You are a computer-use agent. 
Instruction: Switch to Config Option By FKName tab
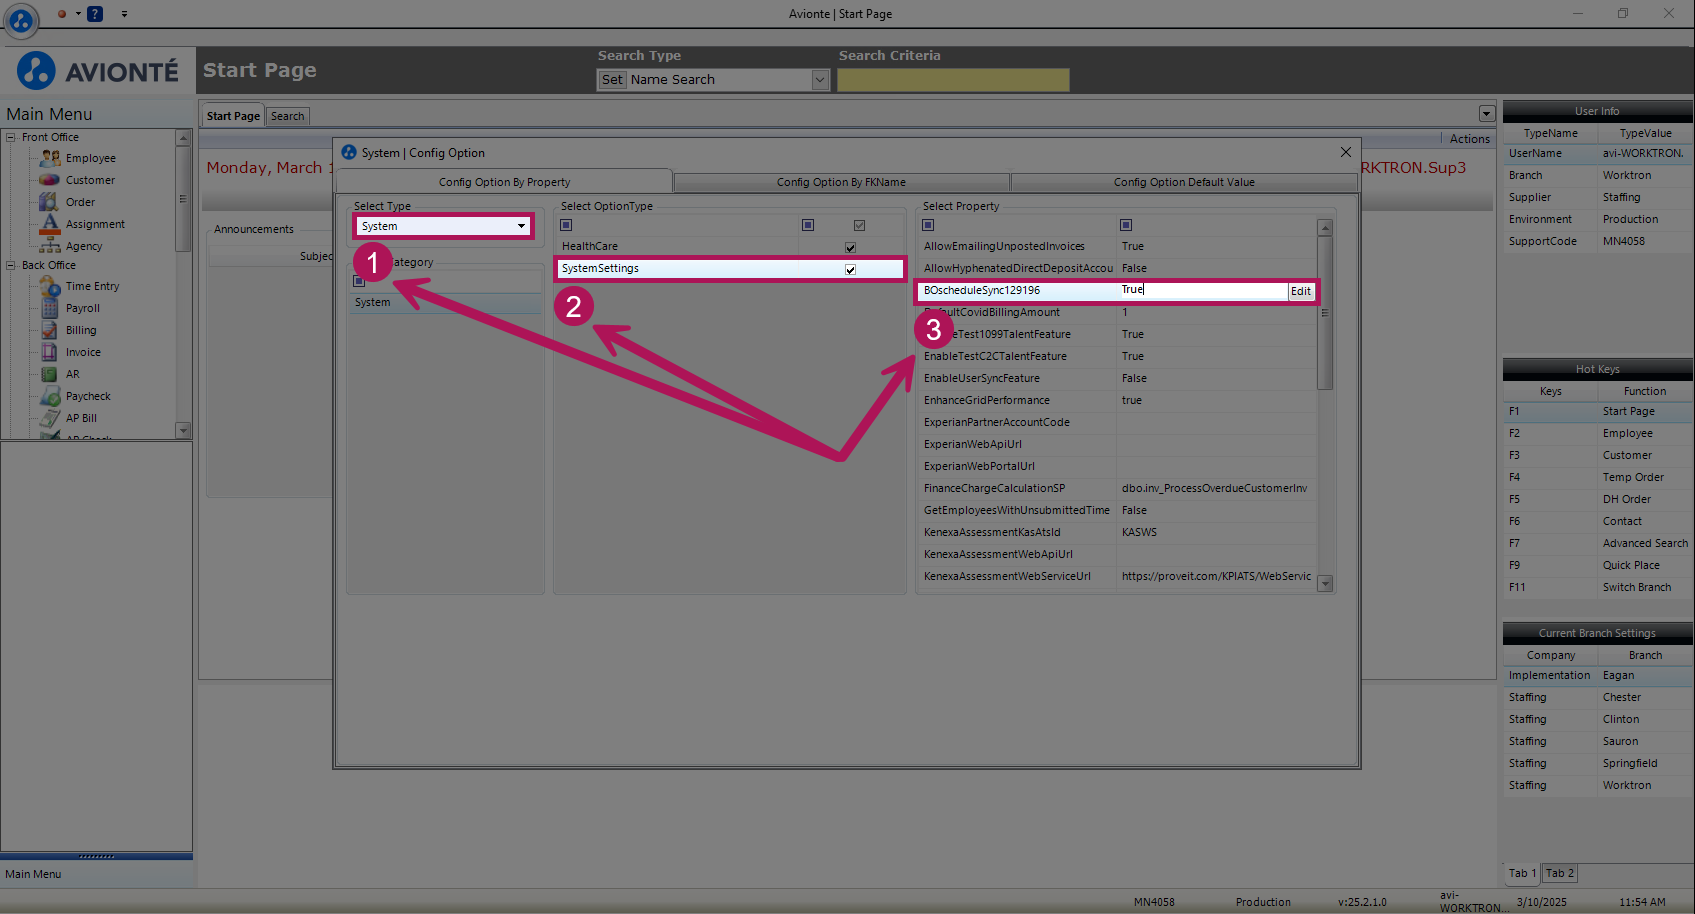coord(841,182)
